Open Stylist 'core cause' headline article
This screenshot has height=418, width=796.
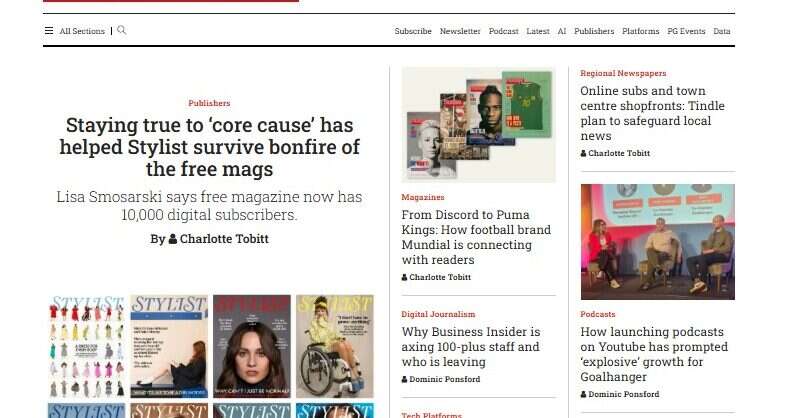click(209, 147)
